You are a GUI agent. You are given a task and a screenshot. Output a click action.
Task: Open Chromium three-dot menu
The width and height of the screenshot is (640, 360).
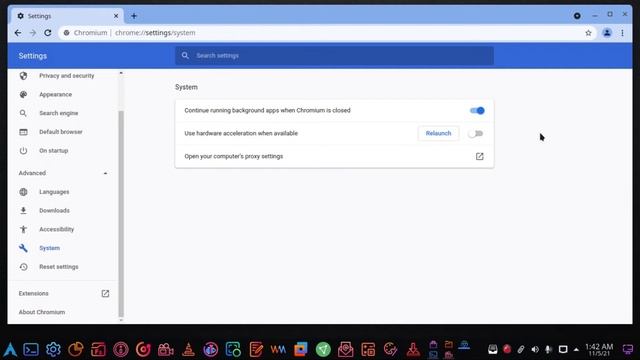pos(622,33)
